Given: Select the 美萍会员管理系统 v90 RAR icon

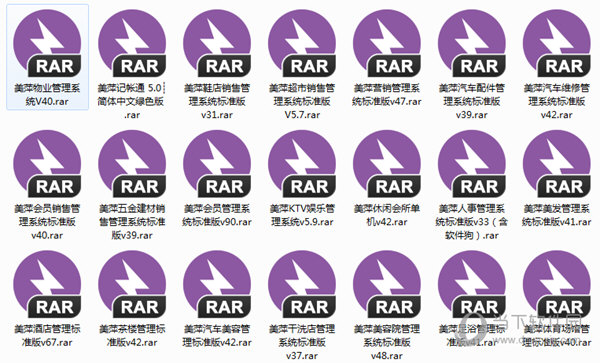Looking at the screenshot, I should (217, 164).
